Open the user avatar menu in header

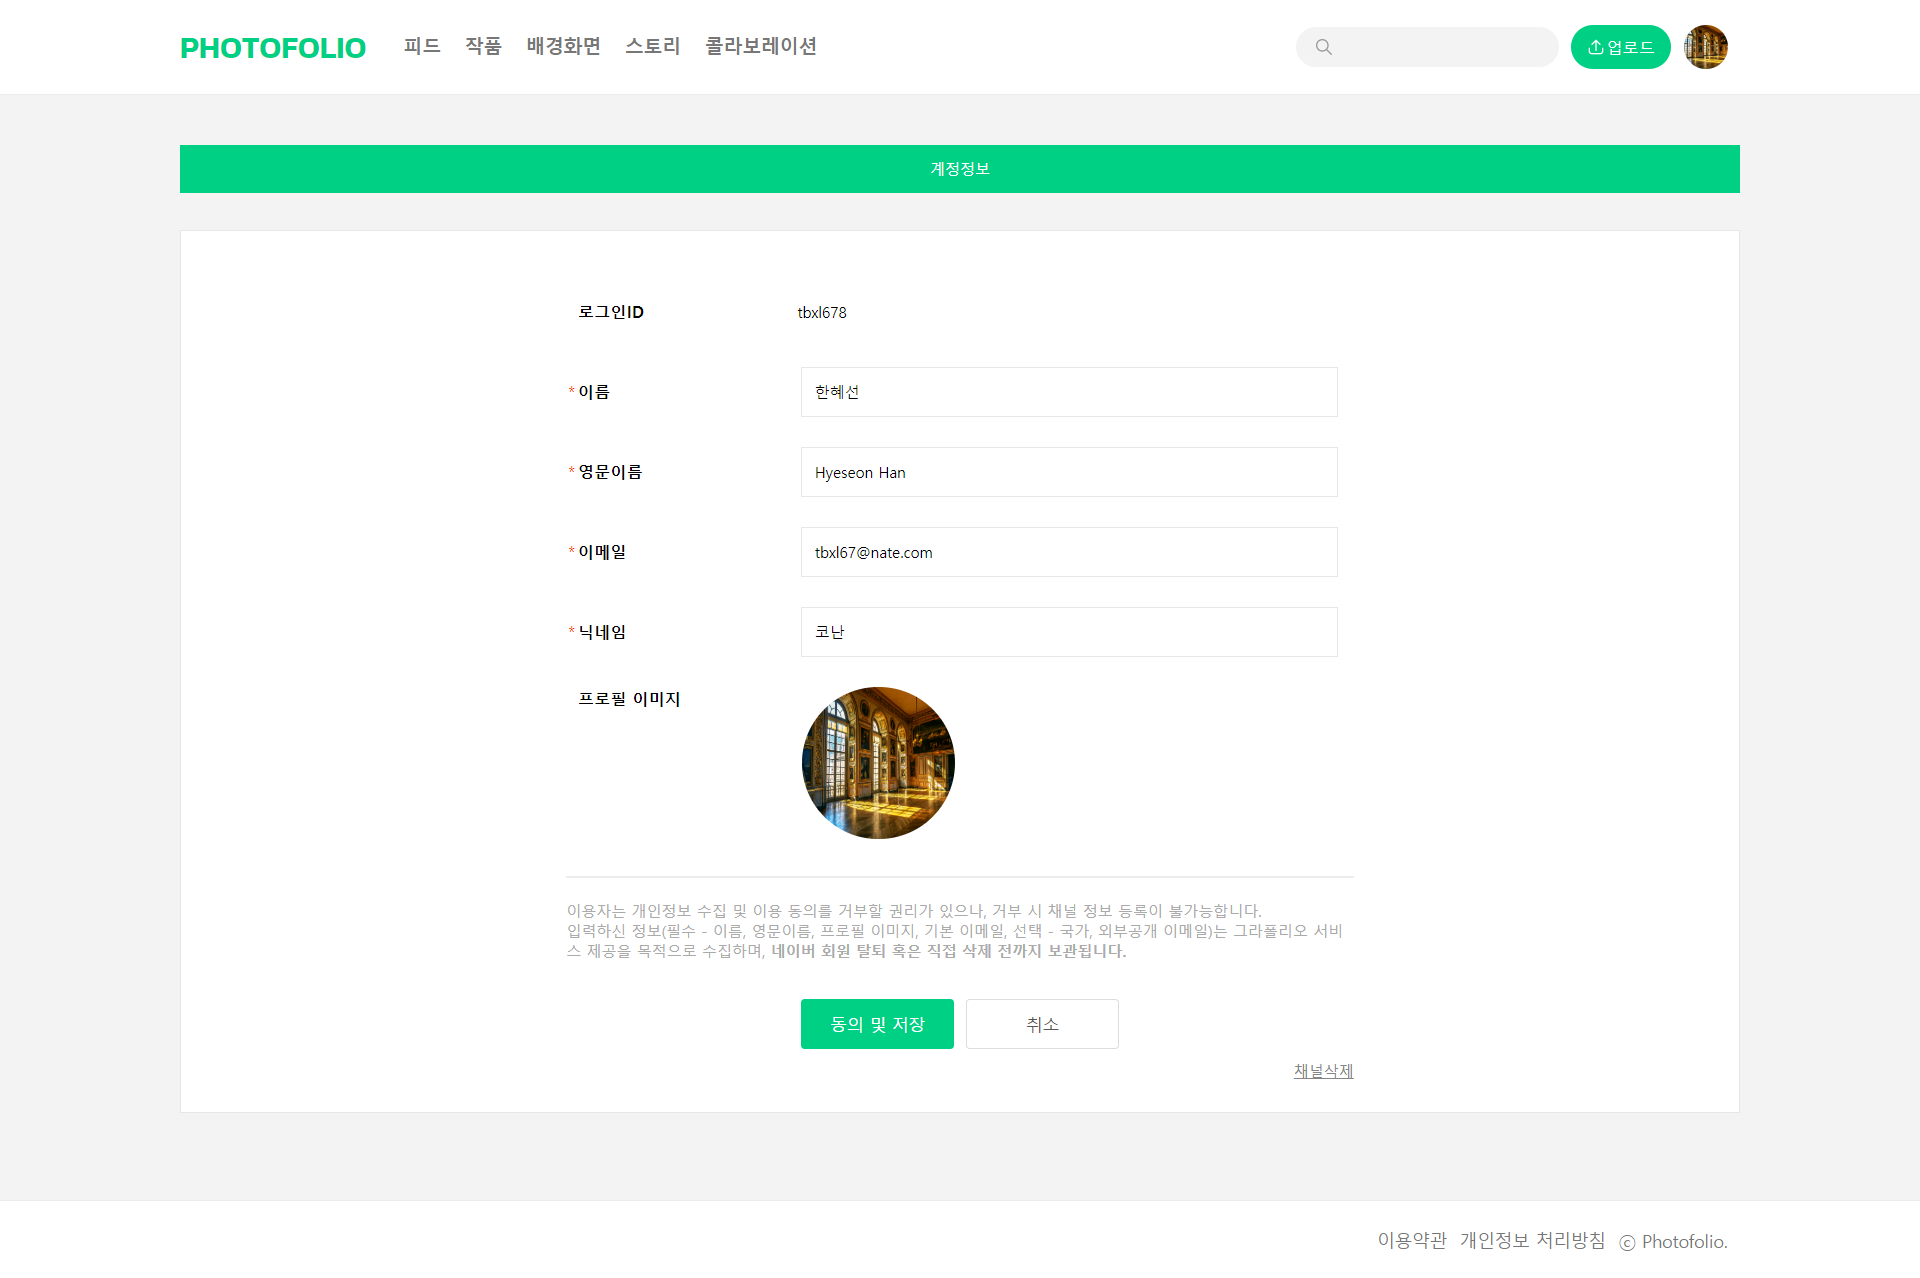(1705, 47)
